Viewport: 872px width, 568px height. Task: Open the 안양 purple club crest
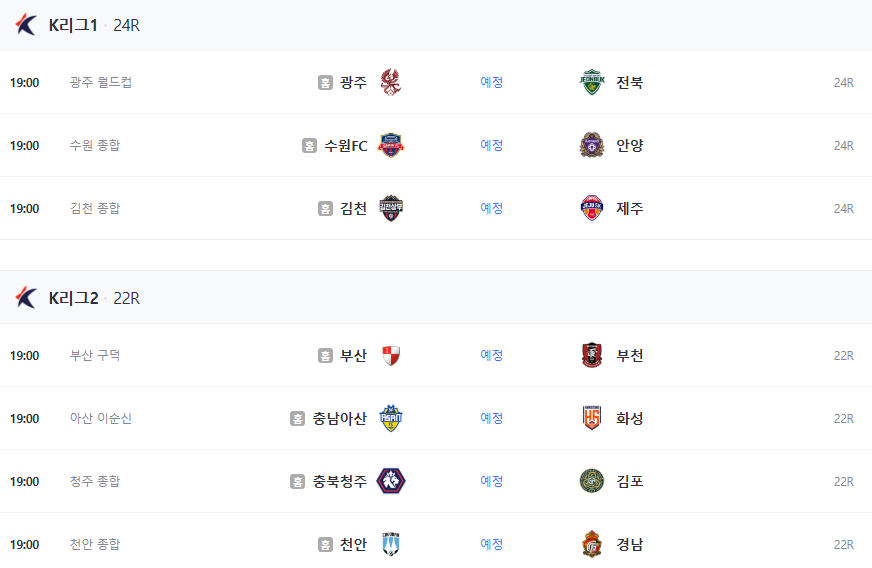pos(592,145)
